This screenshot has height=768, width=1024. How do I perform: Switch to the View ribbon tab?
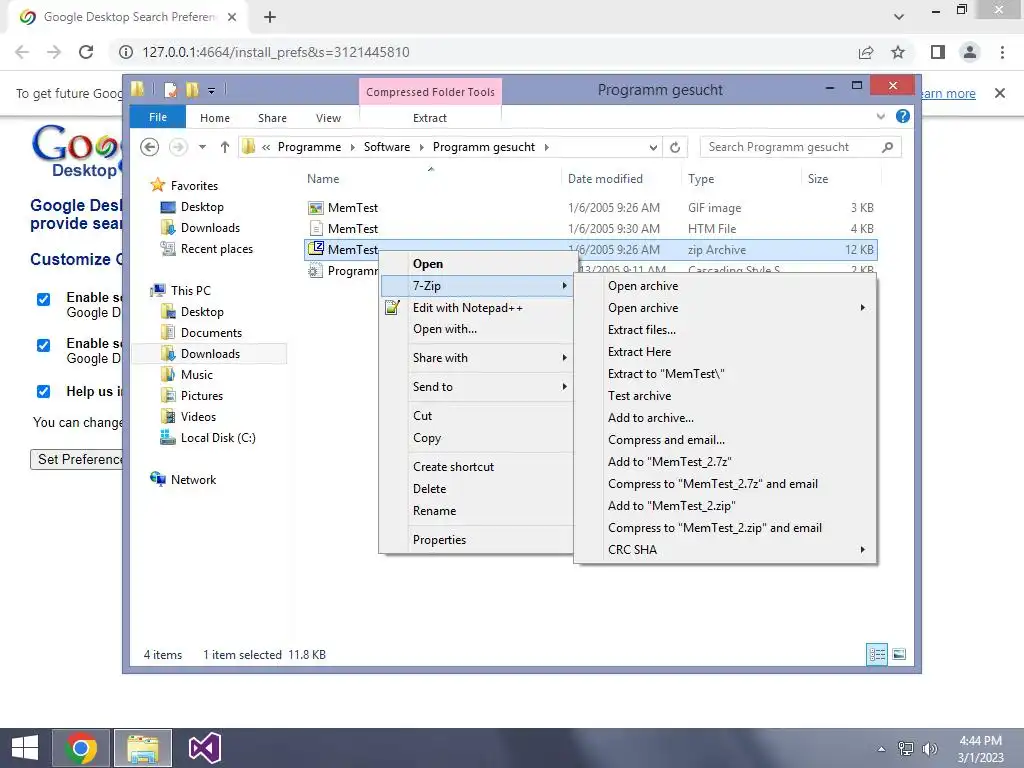click(328, 118)
